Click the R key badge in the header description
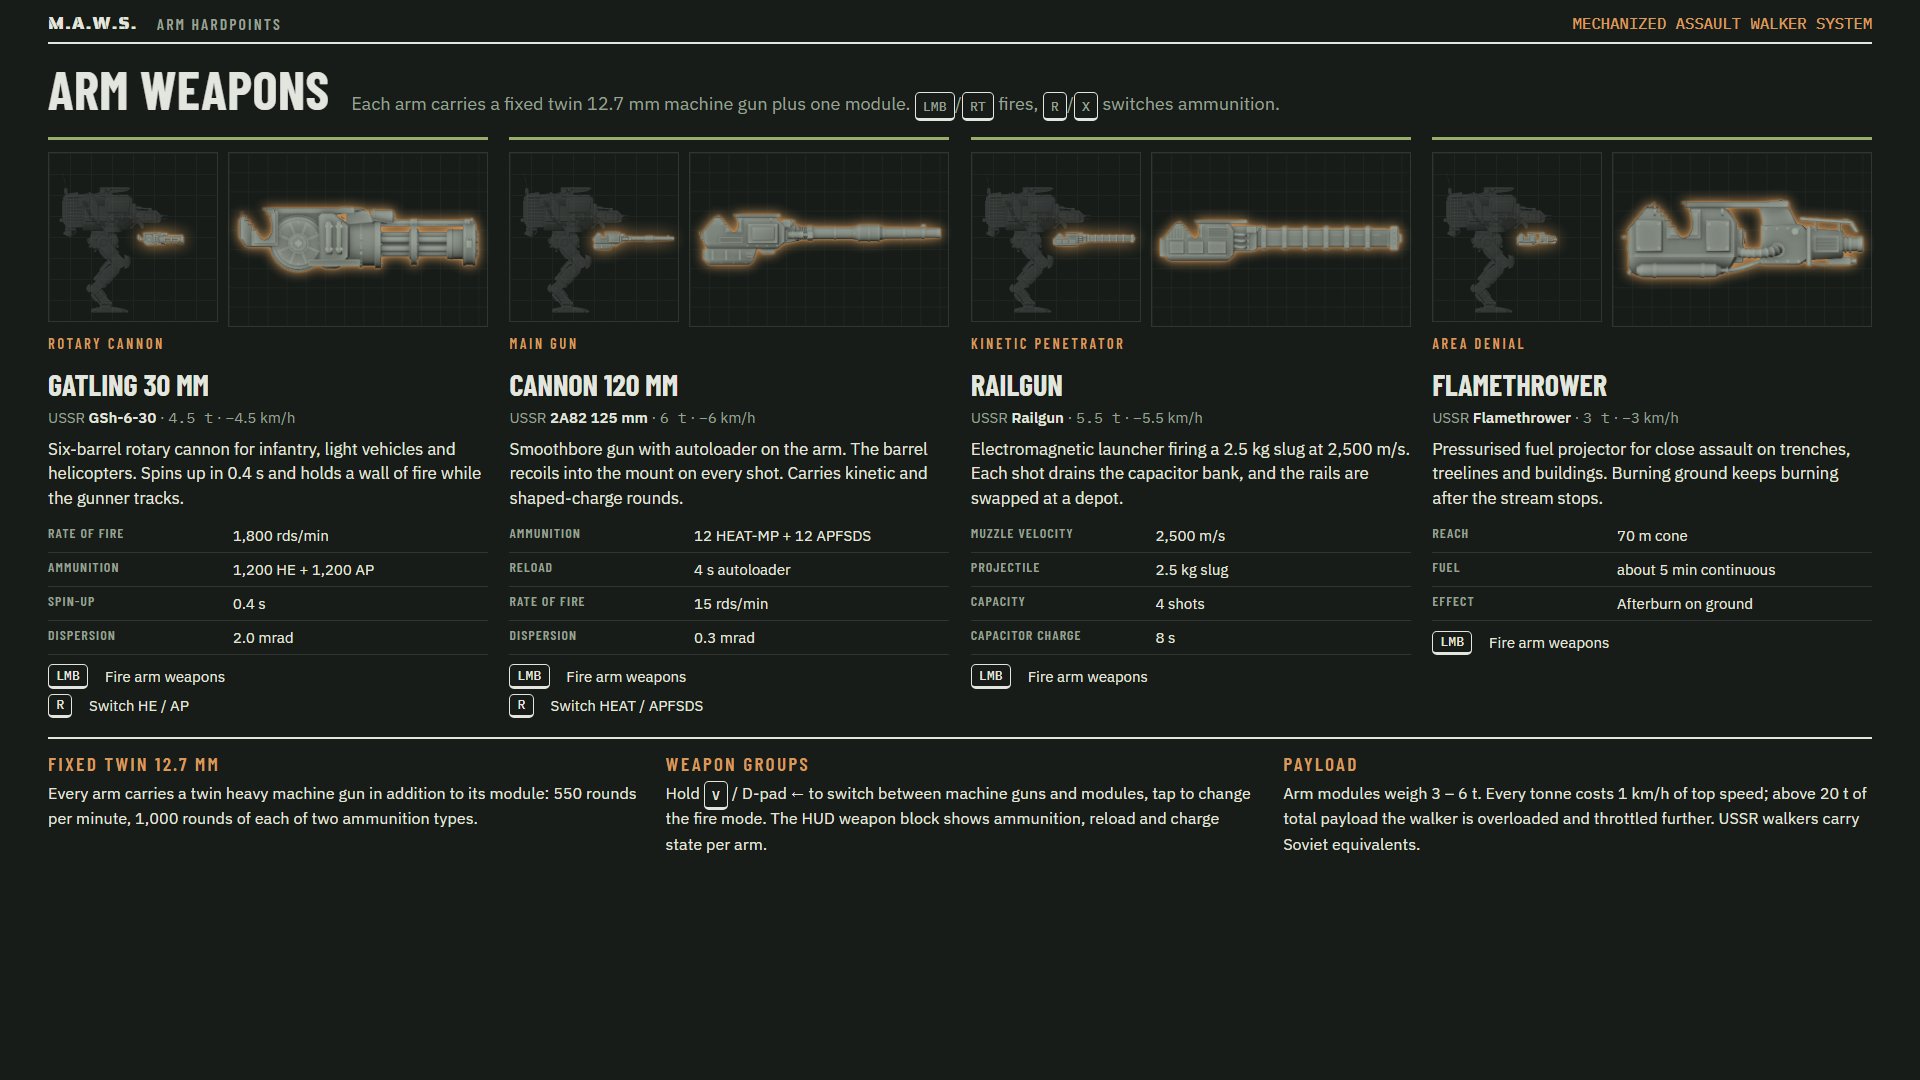Image resolution: width=1920 pixels, height=1080 pixels. click(1055, 106)
